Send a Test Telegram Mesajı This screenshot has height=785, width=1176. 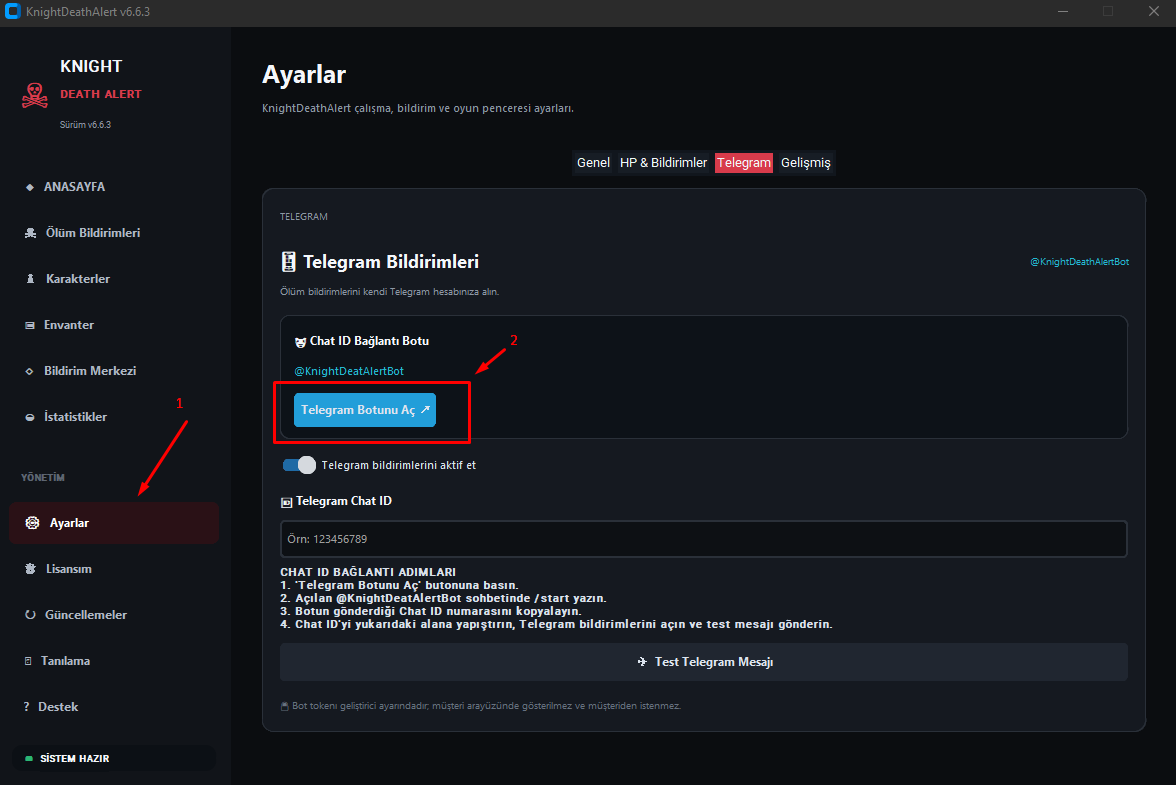[704, 662]
